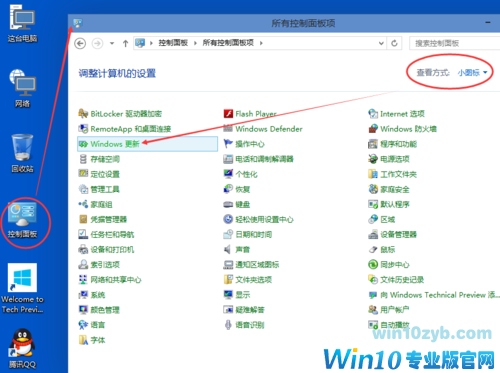The image size is (500, 373).
Task: Open 家庭组 homegroup icon
Action: point(83,204)
